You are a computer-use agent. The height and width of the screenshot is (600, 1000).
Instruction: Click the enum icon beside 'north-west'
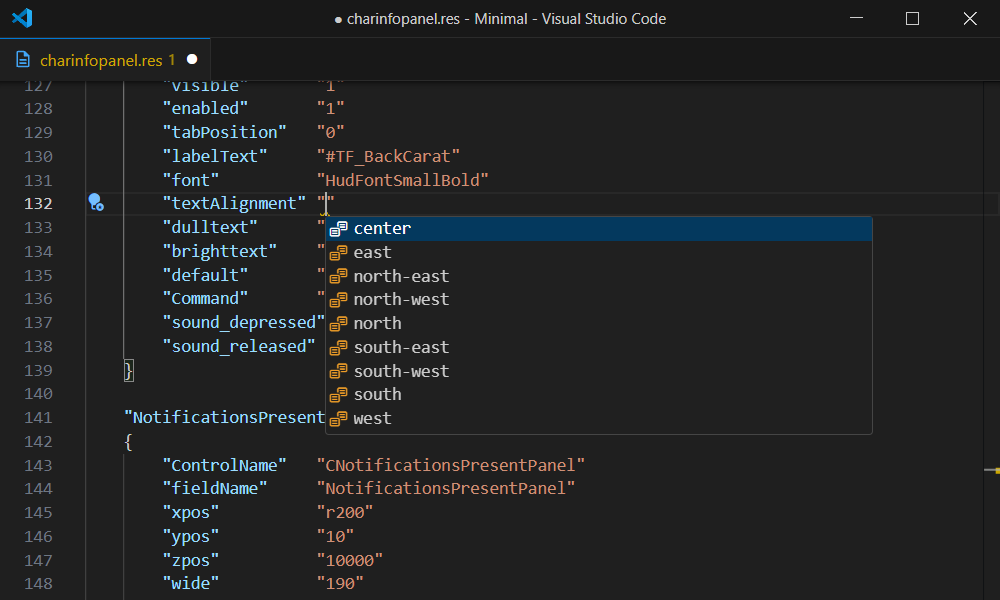339,300
